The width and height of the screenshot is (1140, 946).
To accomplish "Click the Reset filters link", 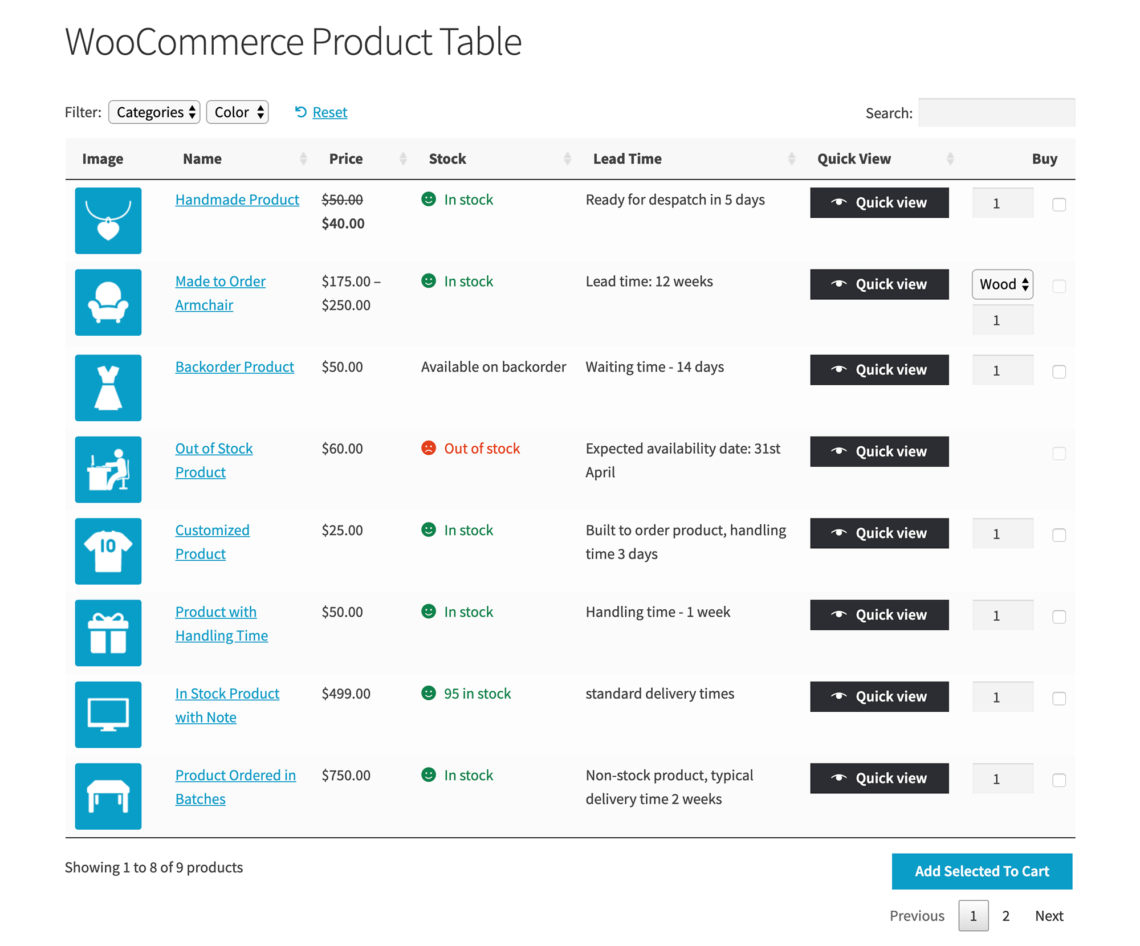I will point(329,112).
